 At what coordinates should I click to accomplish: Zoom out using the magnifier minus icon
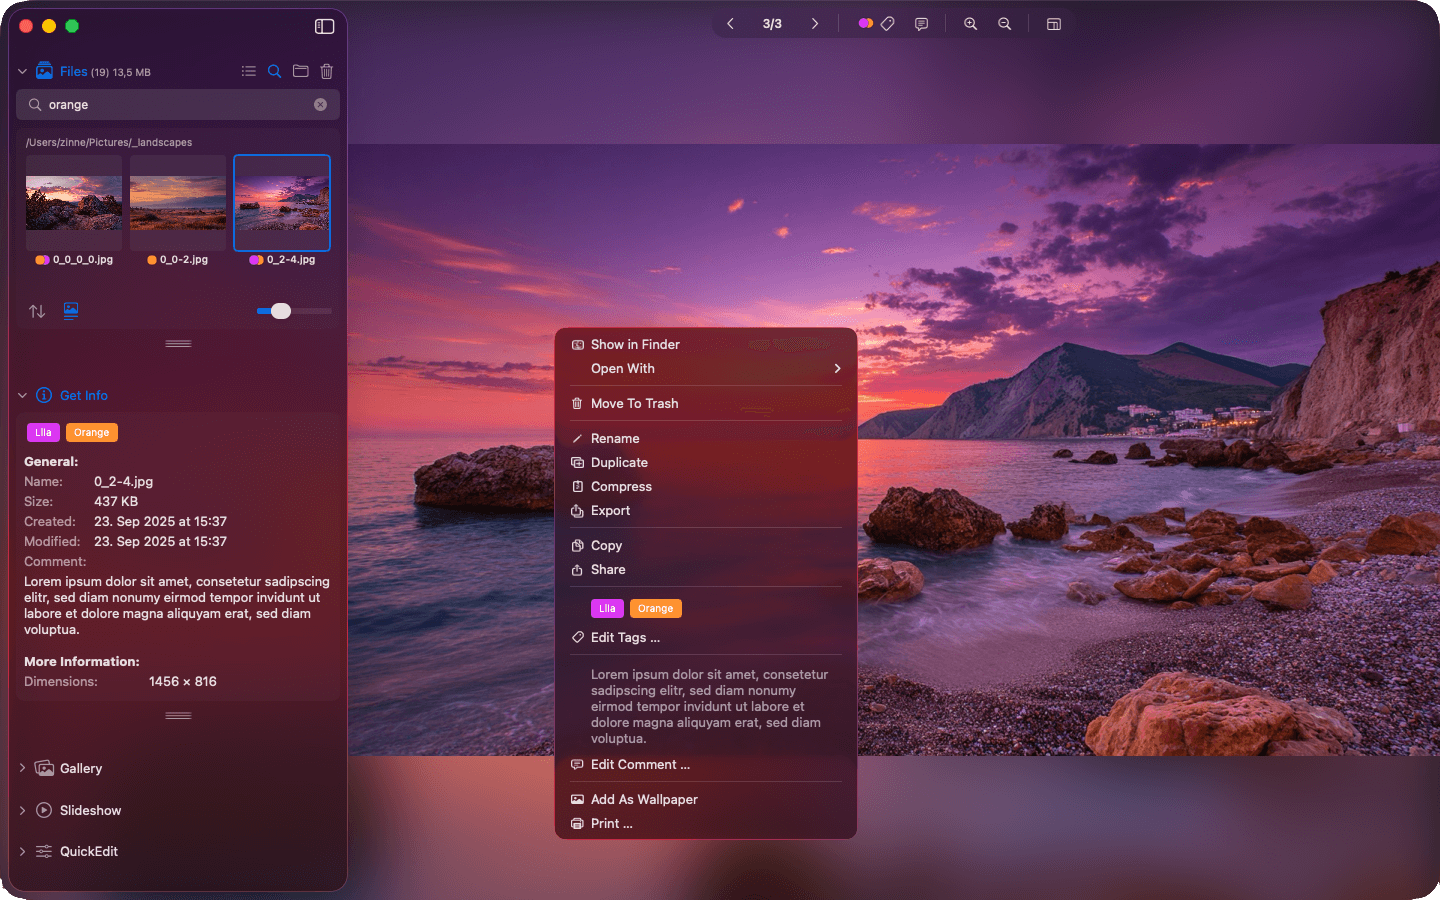click(x=1005, y=23)
